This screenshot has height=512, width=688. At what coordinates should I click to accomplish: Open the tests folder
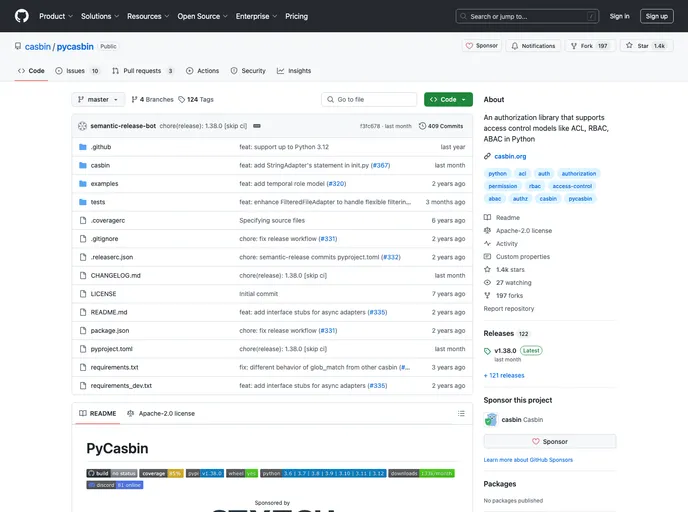pyautogui.click(x=98, y=202)
